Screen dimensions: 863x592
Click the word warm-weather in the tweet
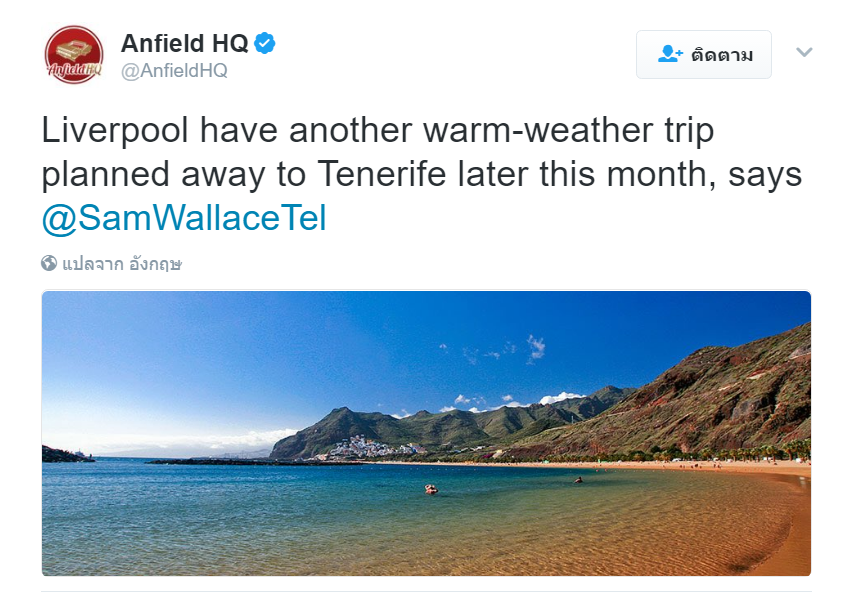pos(520,130)
